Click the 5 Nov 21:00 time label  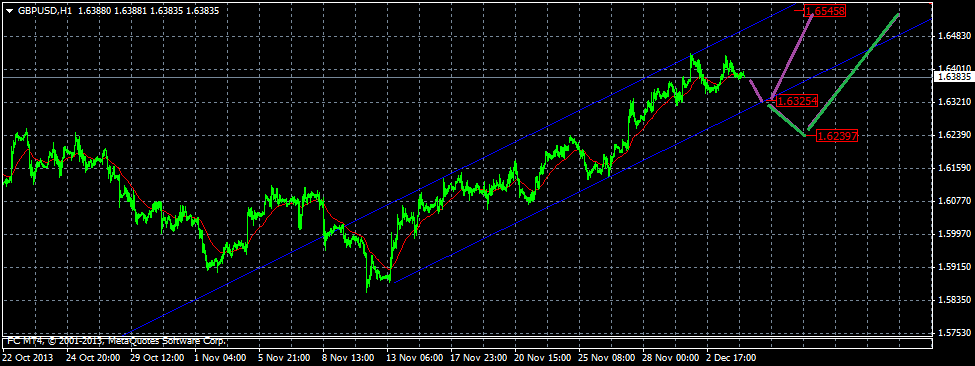point(286,358)
